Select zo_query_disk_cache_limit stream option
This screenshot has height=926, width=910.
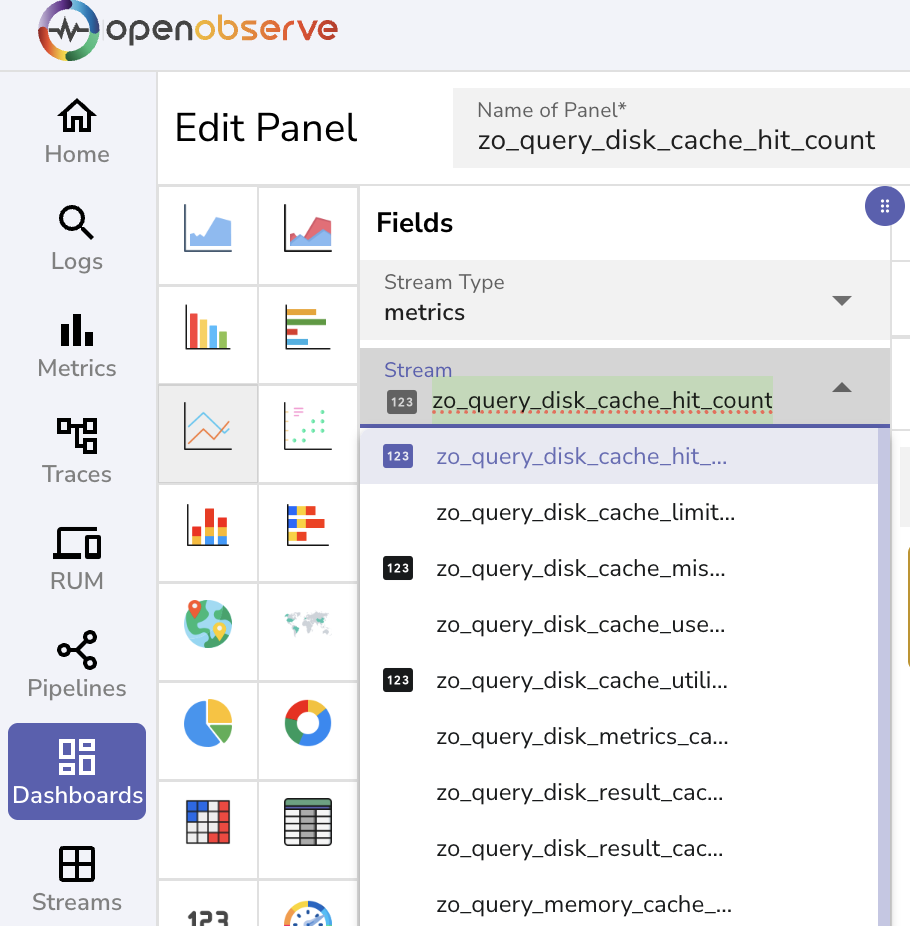(585, 513)
